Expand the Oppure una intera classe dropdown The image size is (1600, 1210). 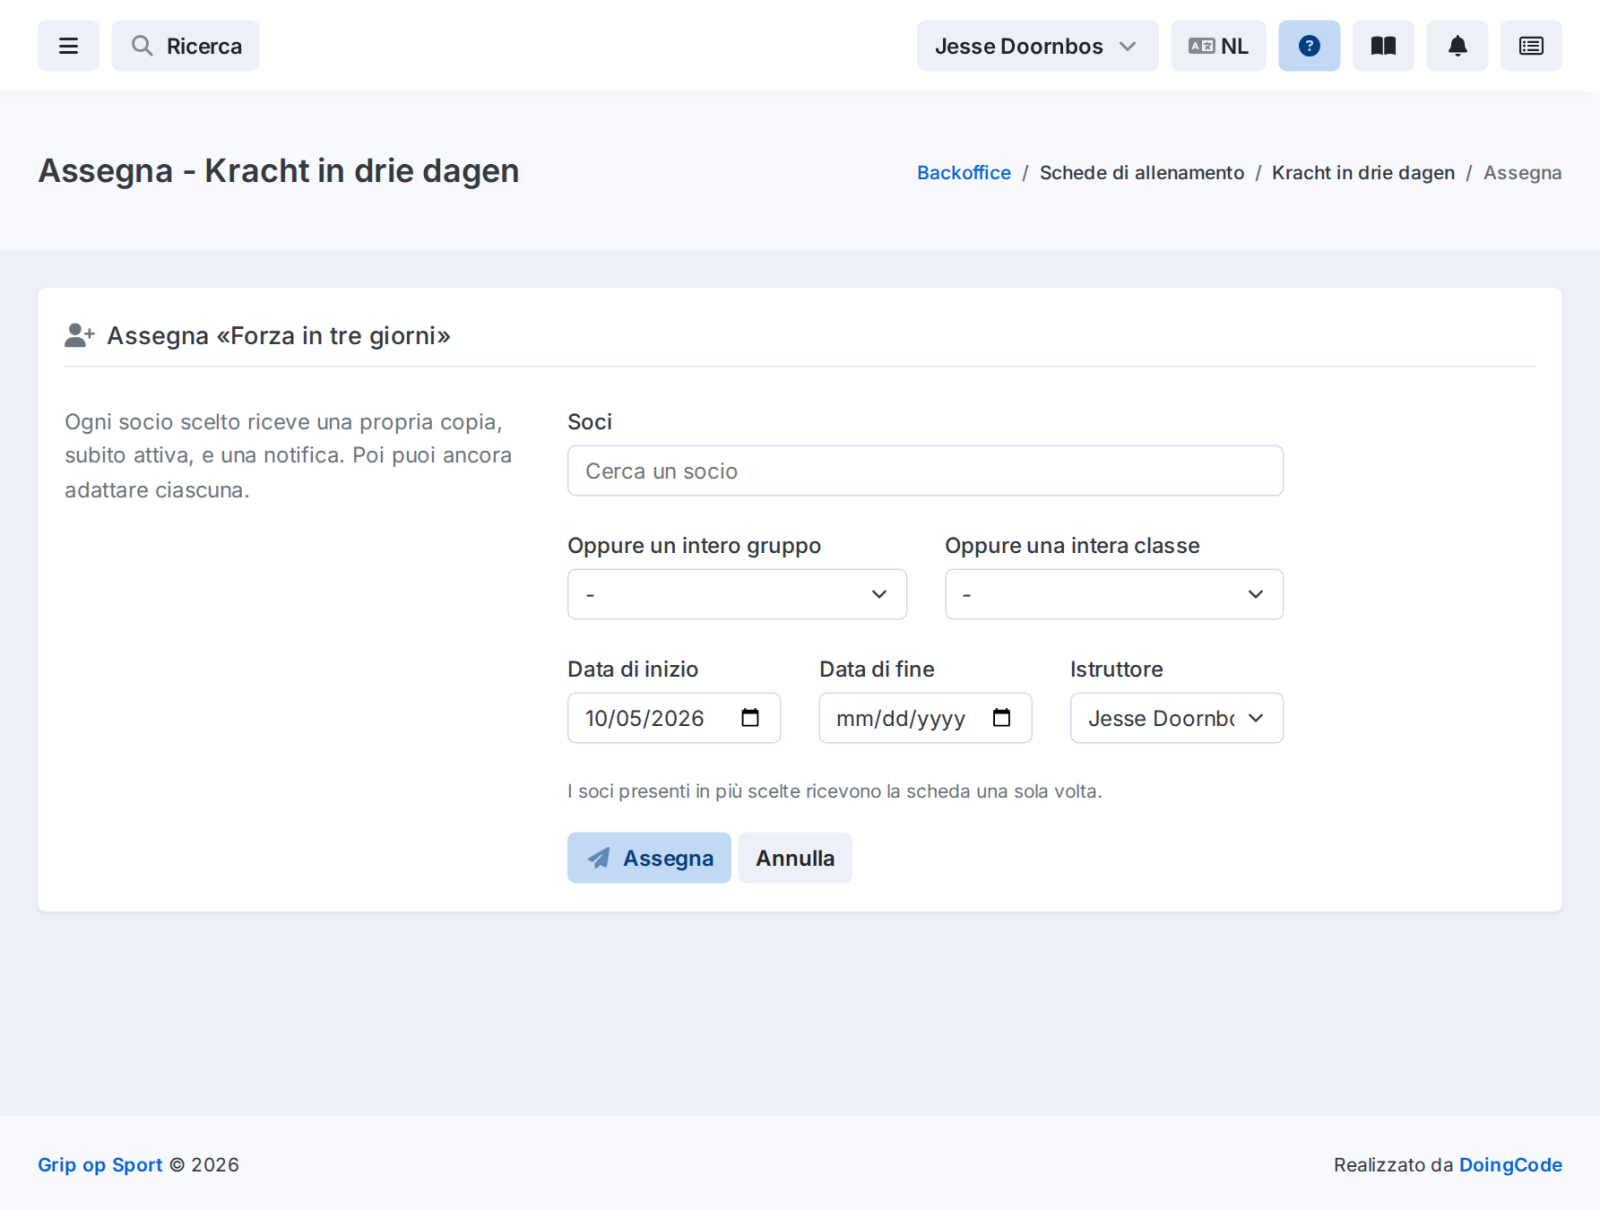(1114, 594)
